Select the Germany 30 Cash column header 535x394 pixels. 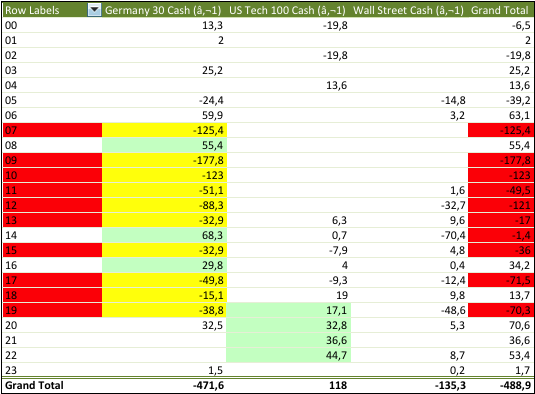[164, 10]
